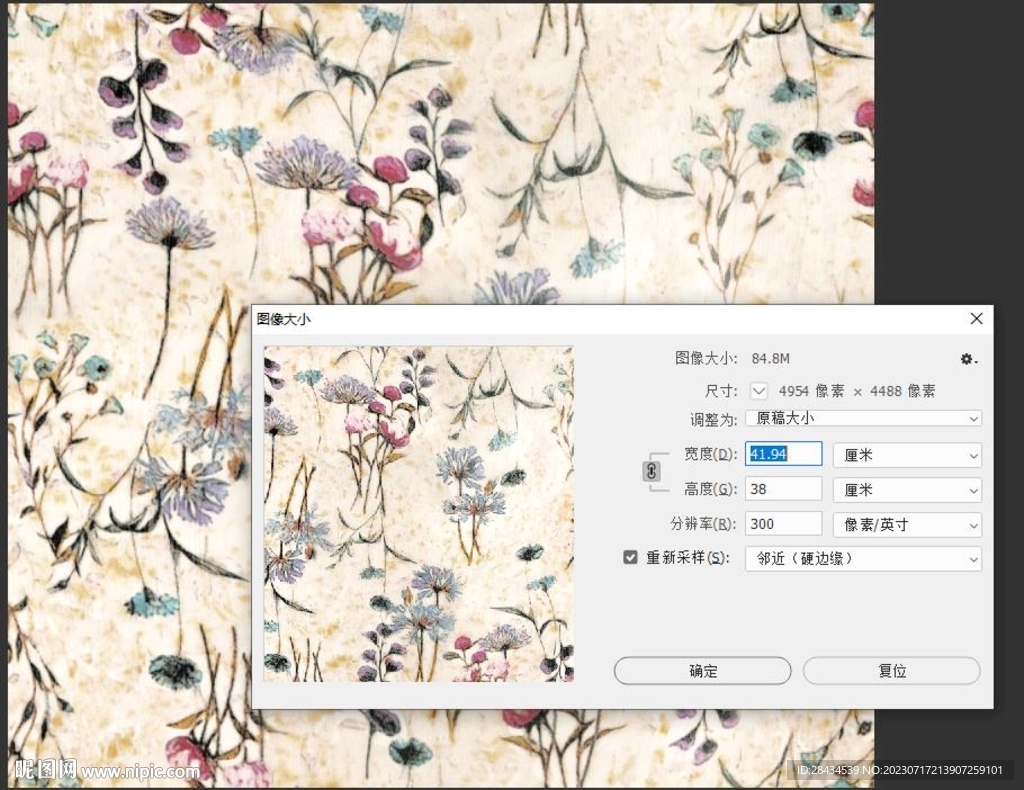Click the 高度 input field showing 38
Screen dimensions: 1024x790
tap(783, 489)
